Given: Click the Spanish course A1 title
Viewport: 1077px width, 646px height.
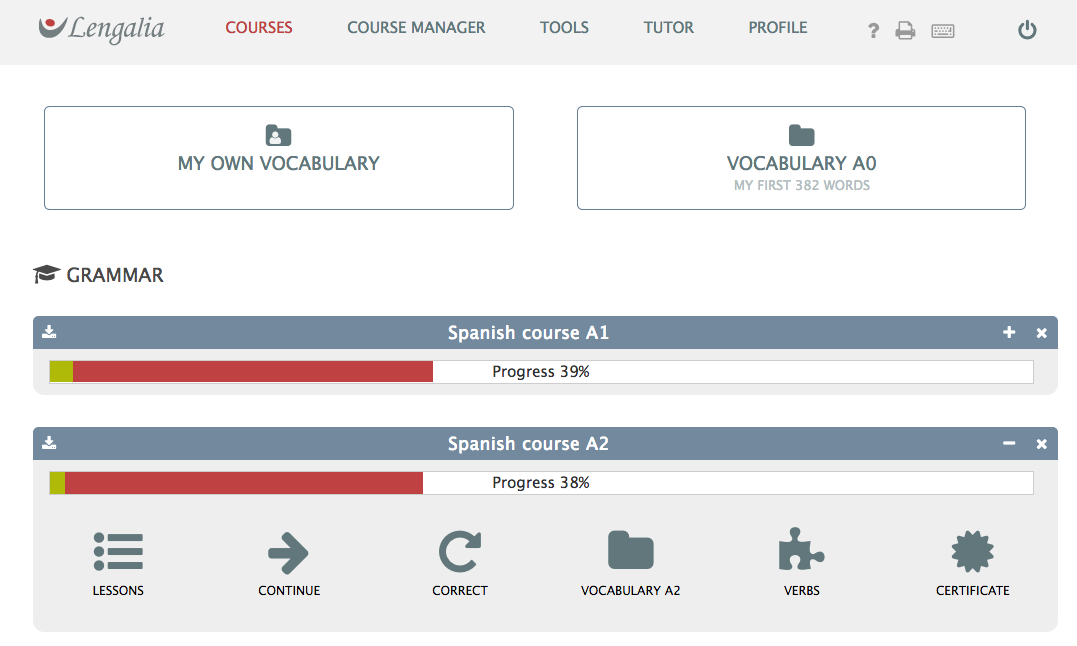Looking at the screenshot, I should [528, 333].
